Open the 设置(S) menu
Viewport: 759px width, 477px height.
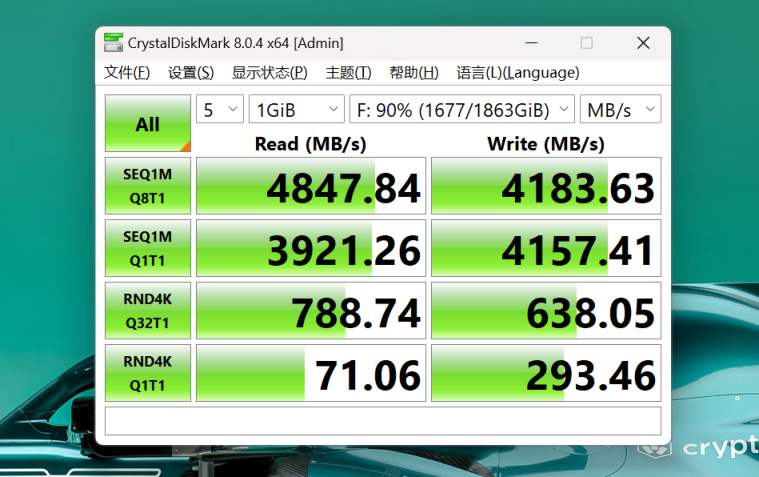pos(191,73)
